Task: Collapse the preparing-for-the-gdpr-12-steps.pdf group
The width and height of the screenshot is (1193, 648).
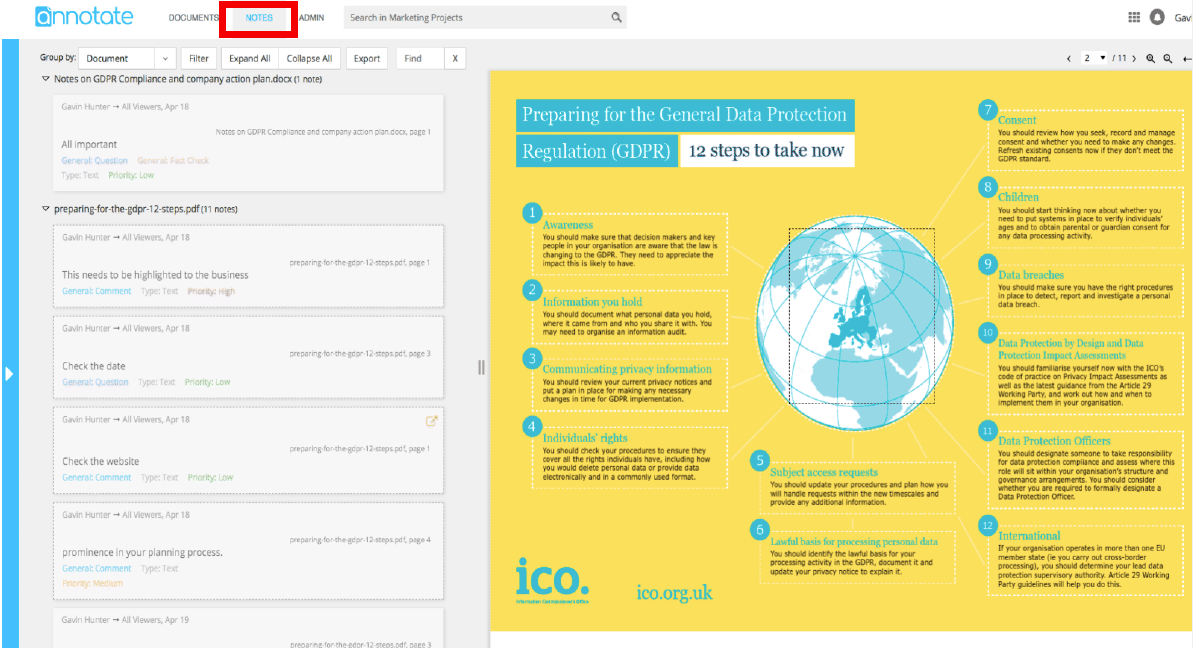Action: [x=46, y=209]
